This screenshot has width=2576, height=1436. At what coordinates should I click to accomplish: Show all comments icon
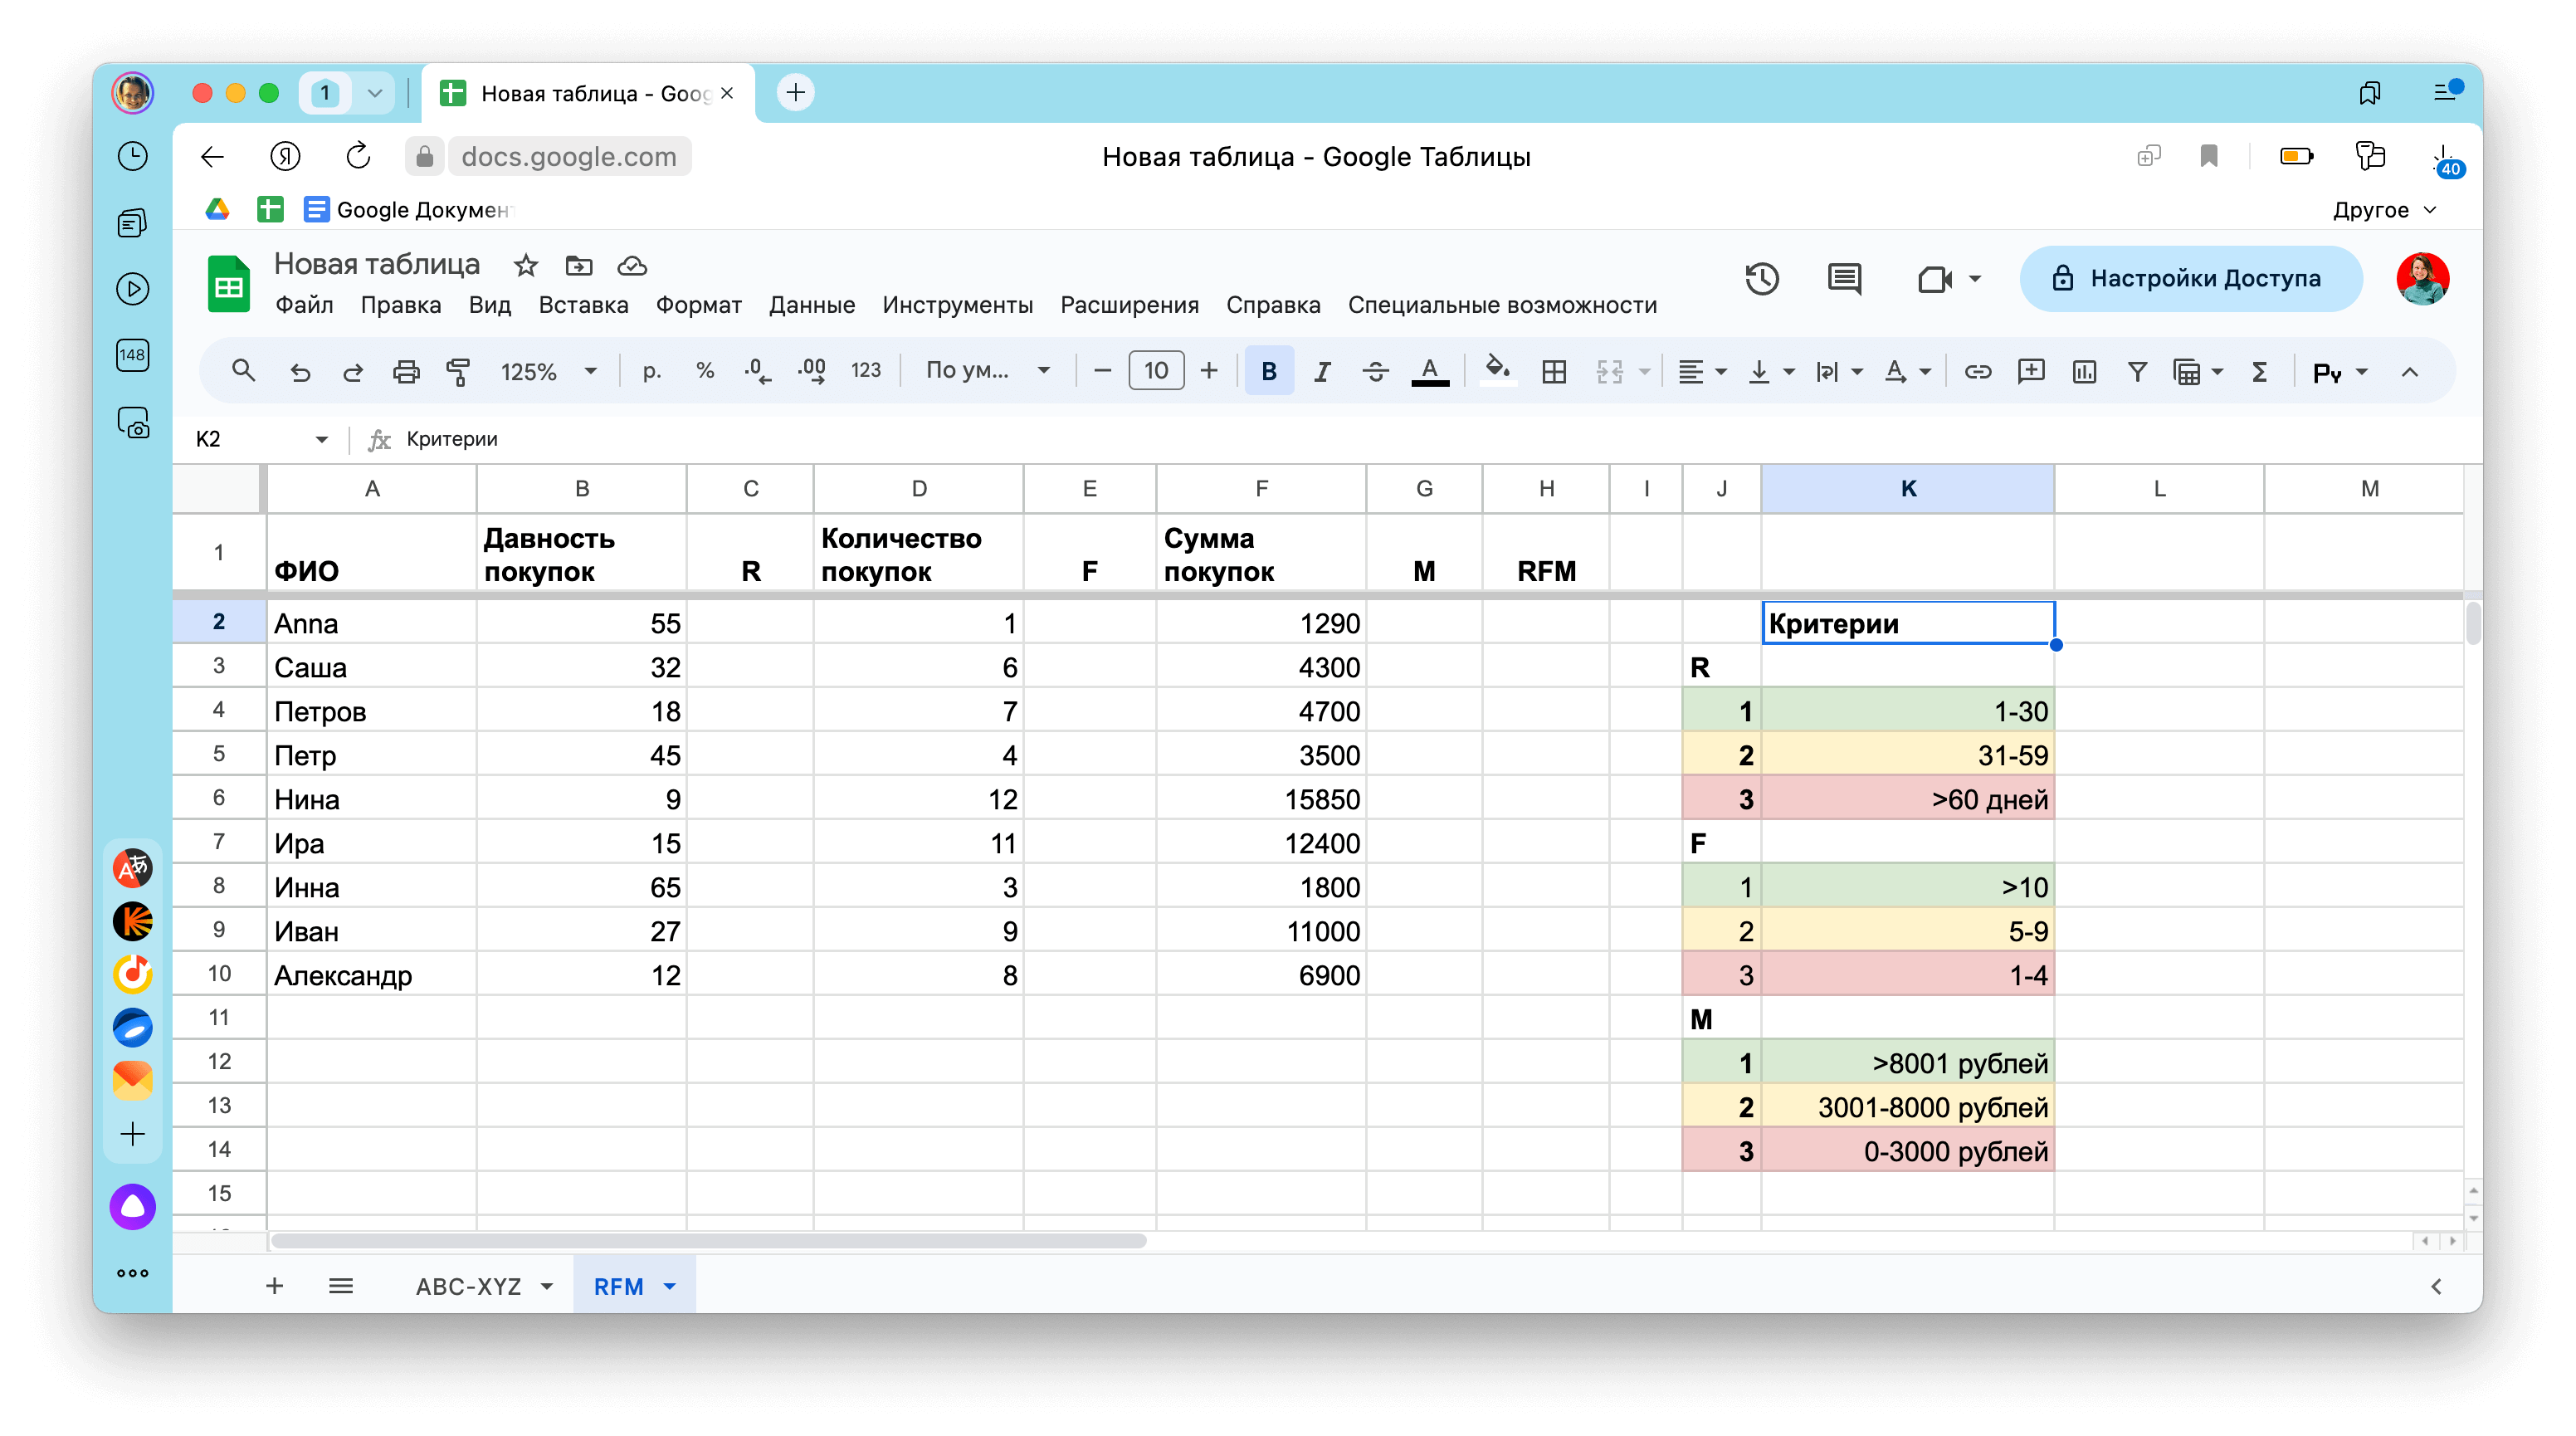pos(1844,279)
